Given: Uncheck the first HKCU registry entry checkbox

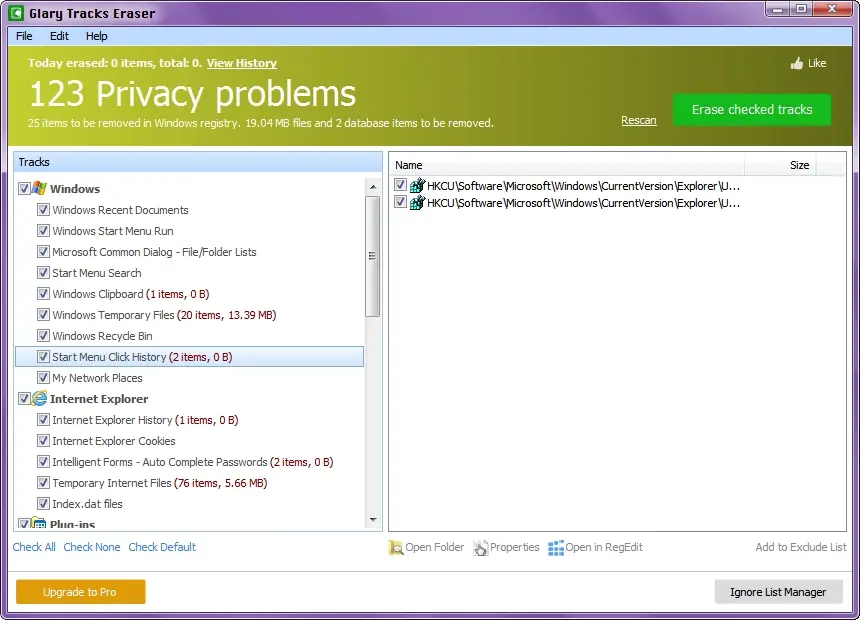Looking at the screenshot, I should pyautogui.click(x=400, y=185).
